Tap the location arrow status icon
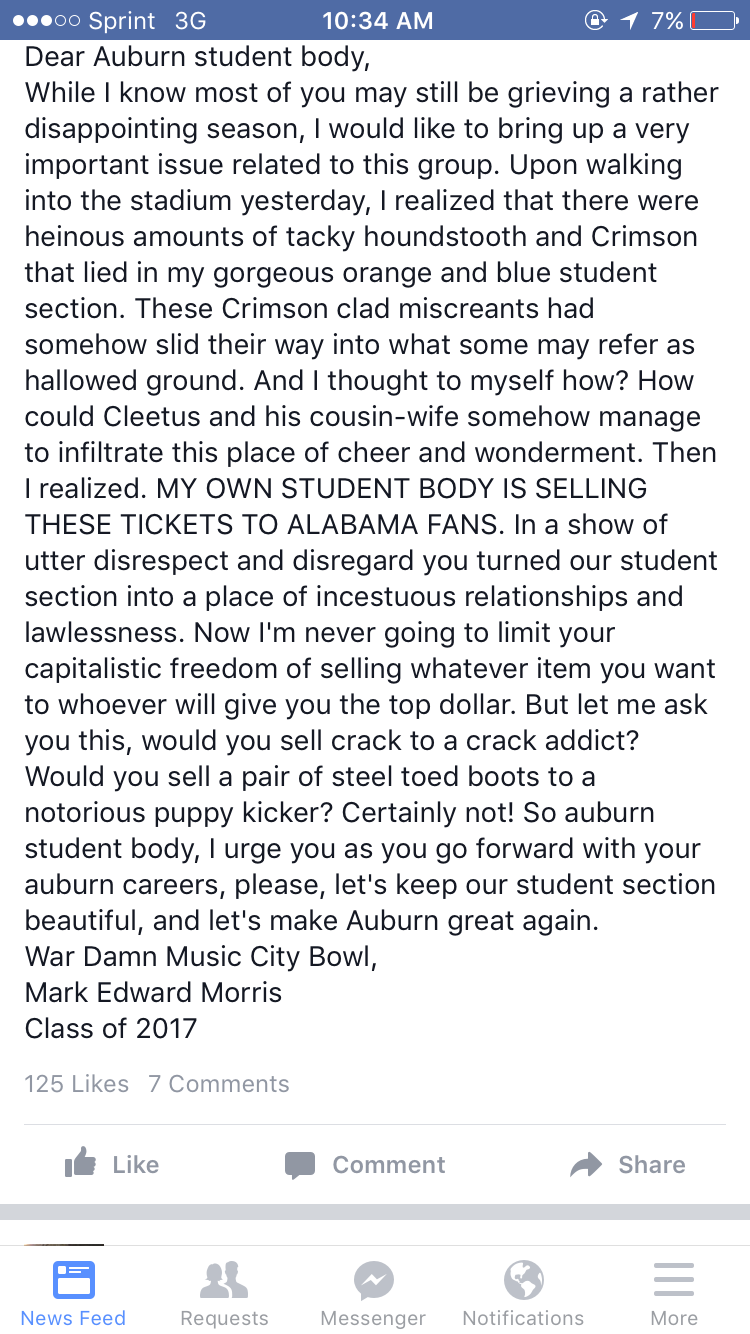750x1334 pixels. [x=631, y=20]
